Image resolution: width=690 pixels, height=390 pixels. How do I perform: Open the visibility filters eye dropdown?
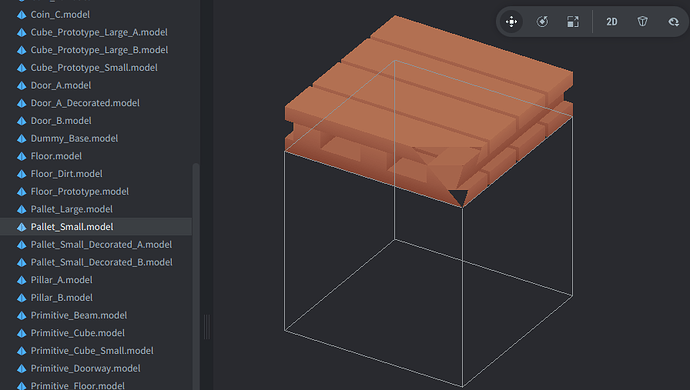(x=673, y=22)
